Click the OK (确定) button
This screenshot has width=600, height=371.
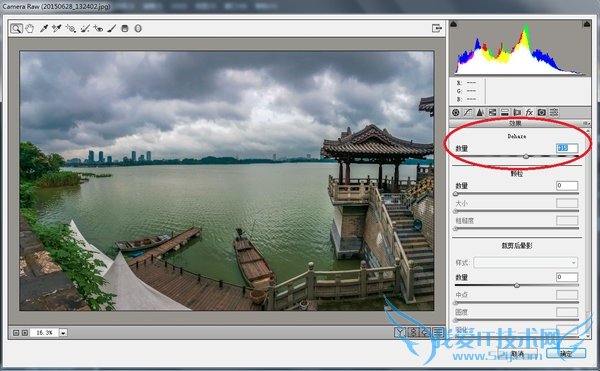[x=566, y=353]
